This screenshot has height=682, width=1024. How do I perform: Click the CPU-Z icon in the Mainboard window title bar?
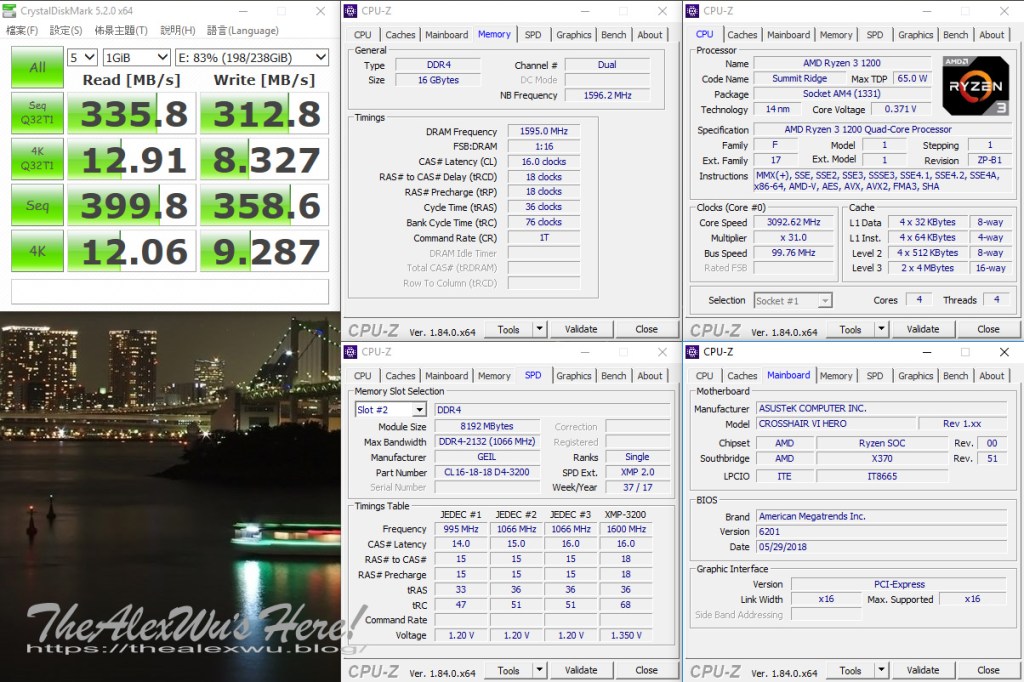691,352
